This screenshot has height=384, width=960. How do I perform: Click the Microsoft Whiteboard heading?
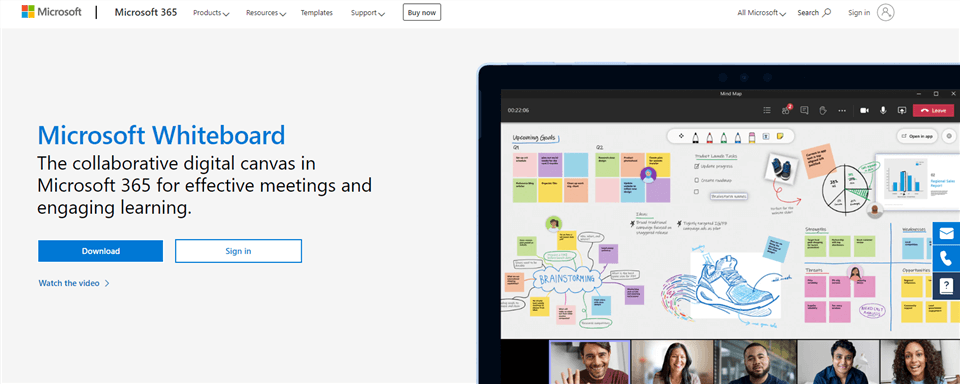tap(161, 135)
